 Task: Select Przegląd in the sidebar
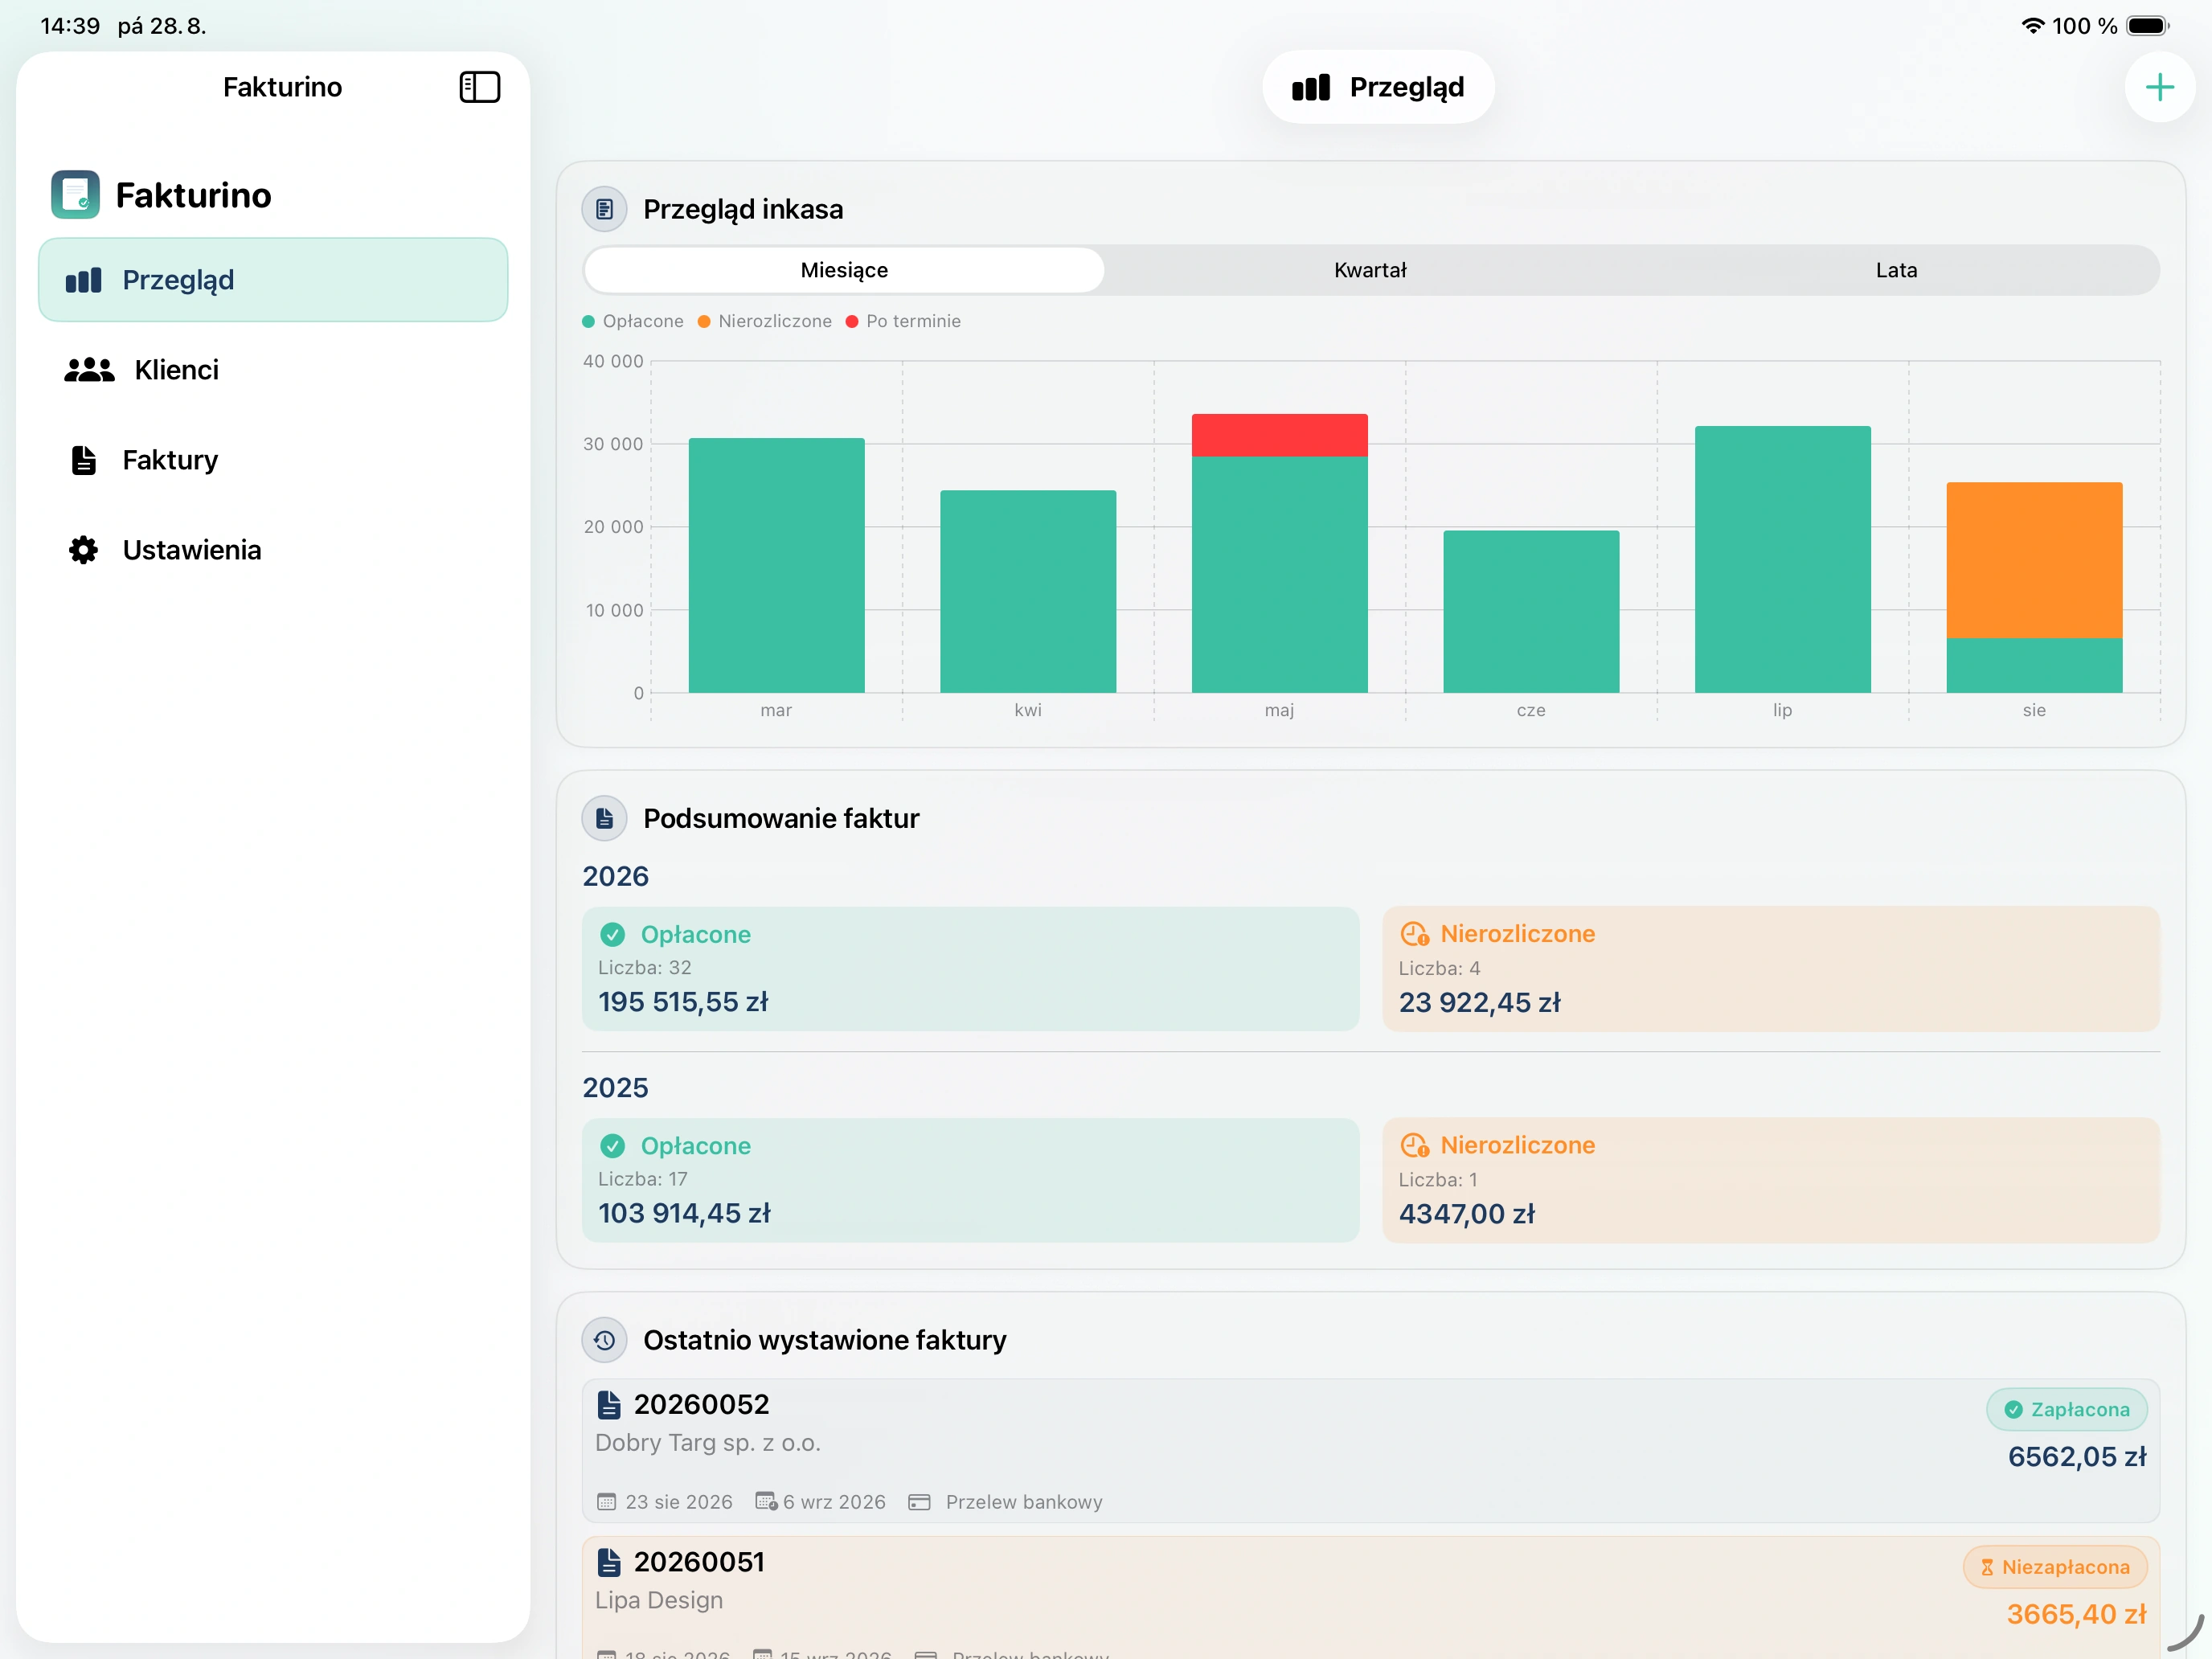tap(273, 280)
